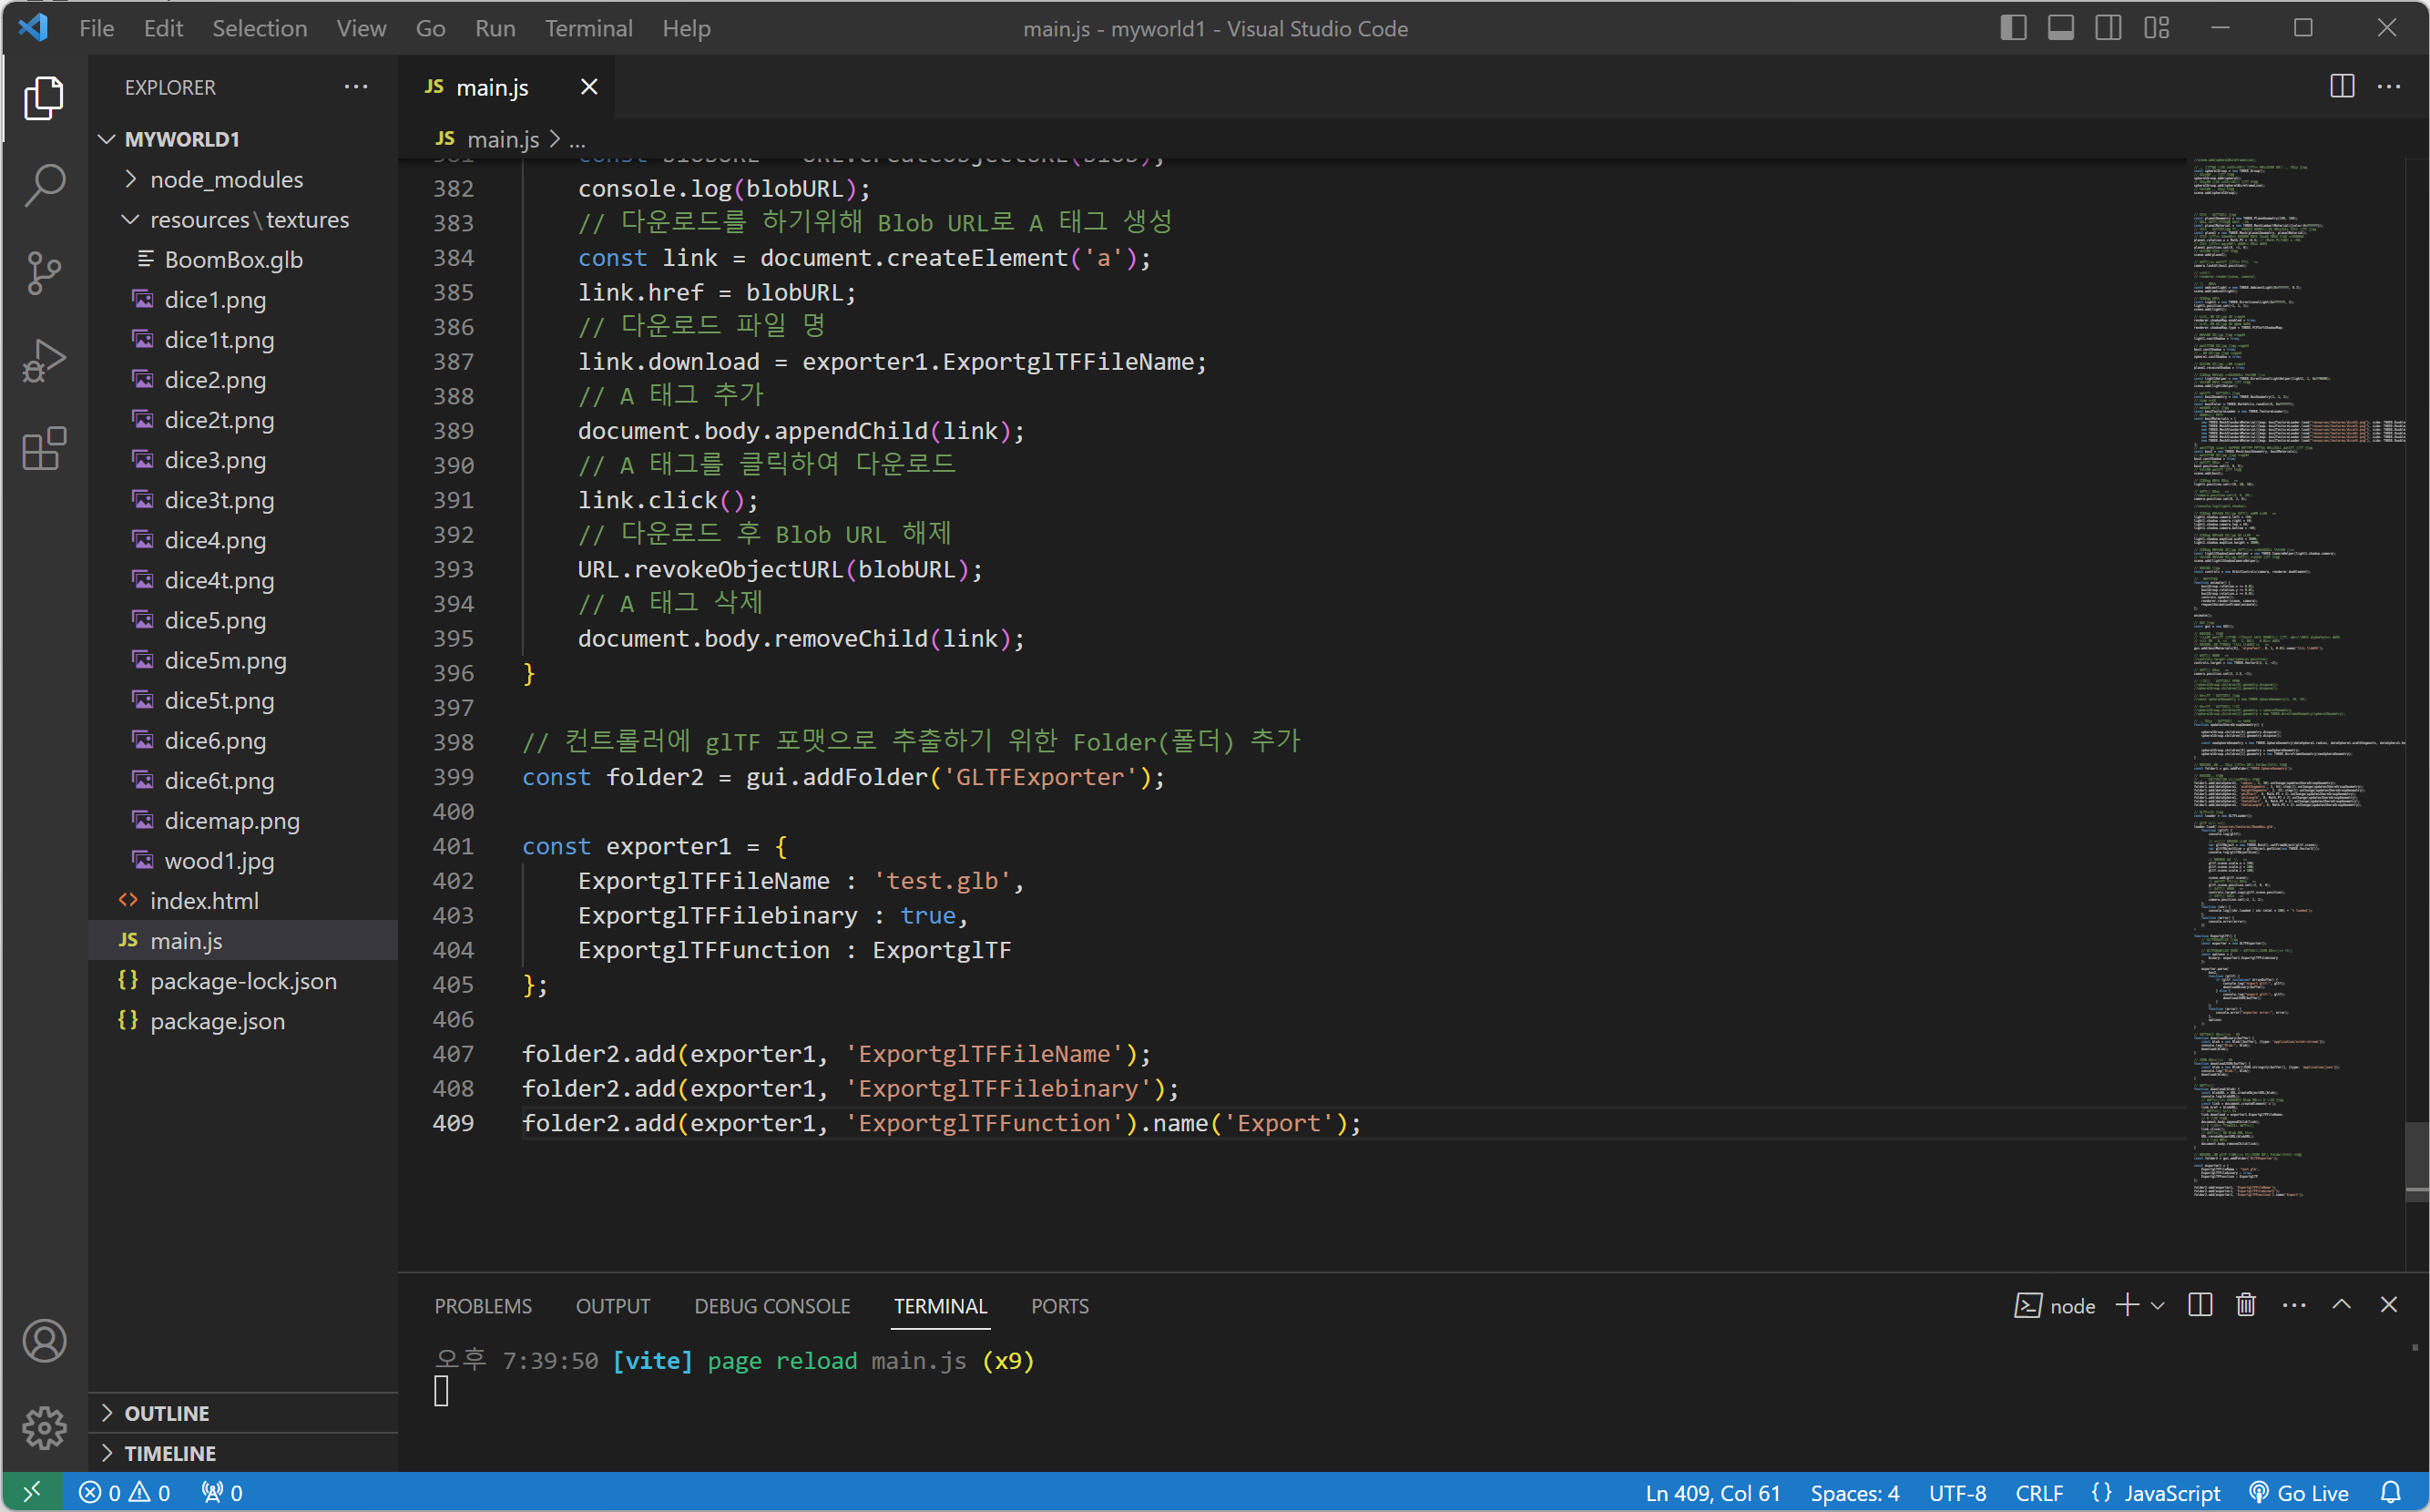Kill the terminal with trash icon

pyautogui.click(x=2245, y=1305)
